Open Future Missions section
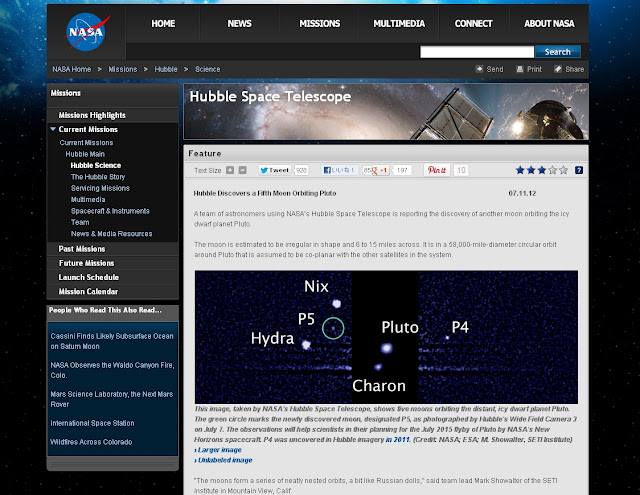Image resolution: width=640 pixels, height=495 pixels. click(x=87, y=263)
